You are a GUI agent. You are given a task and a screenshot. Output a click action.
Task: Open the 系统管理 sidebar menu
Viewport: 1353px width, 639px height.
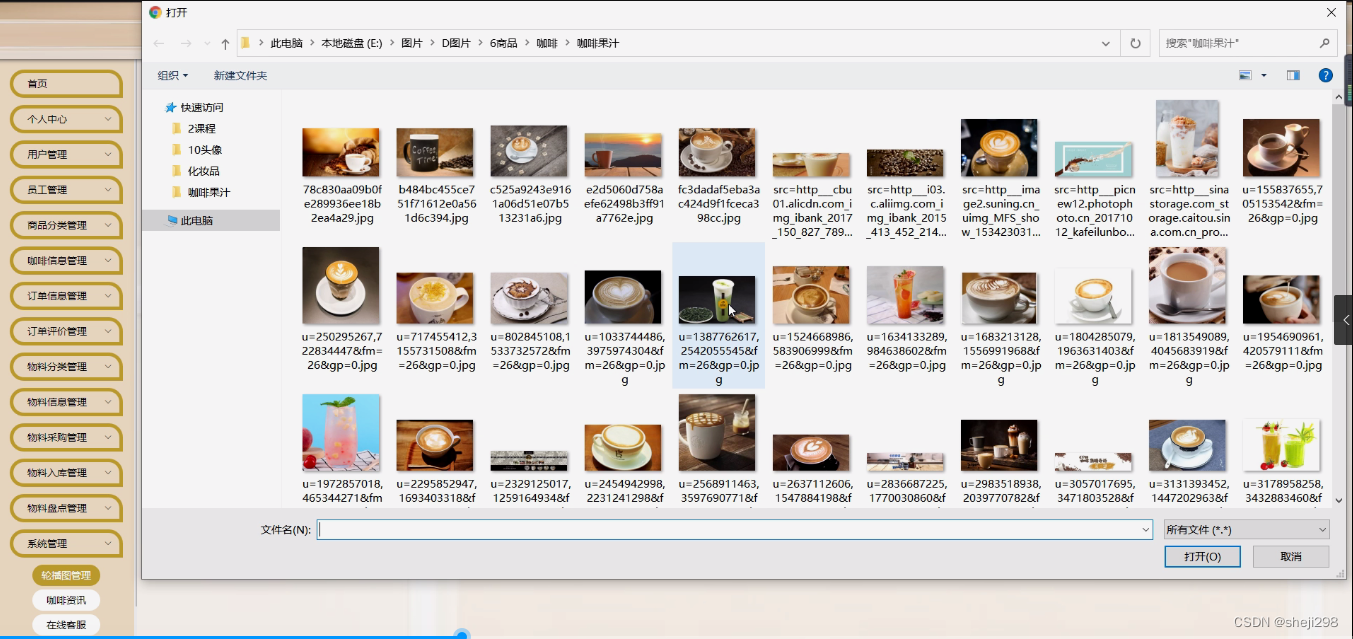(65, 543)
